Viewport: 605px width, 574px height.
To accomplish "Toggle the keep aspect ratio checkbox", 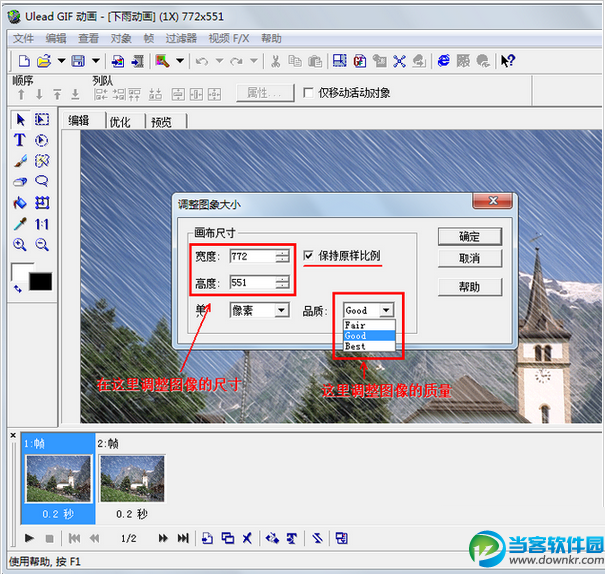I will (x=308, y=255).
